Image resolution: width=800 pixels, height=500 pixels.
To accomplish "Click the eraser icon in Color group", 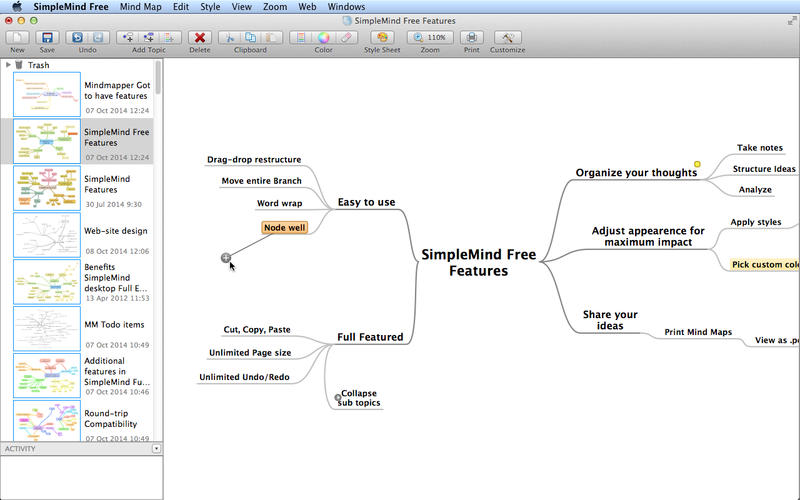I will tap(345, 37).
